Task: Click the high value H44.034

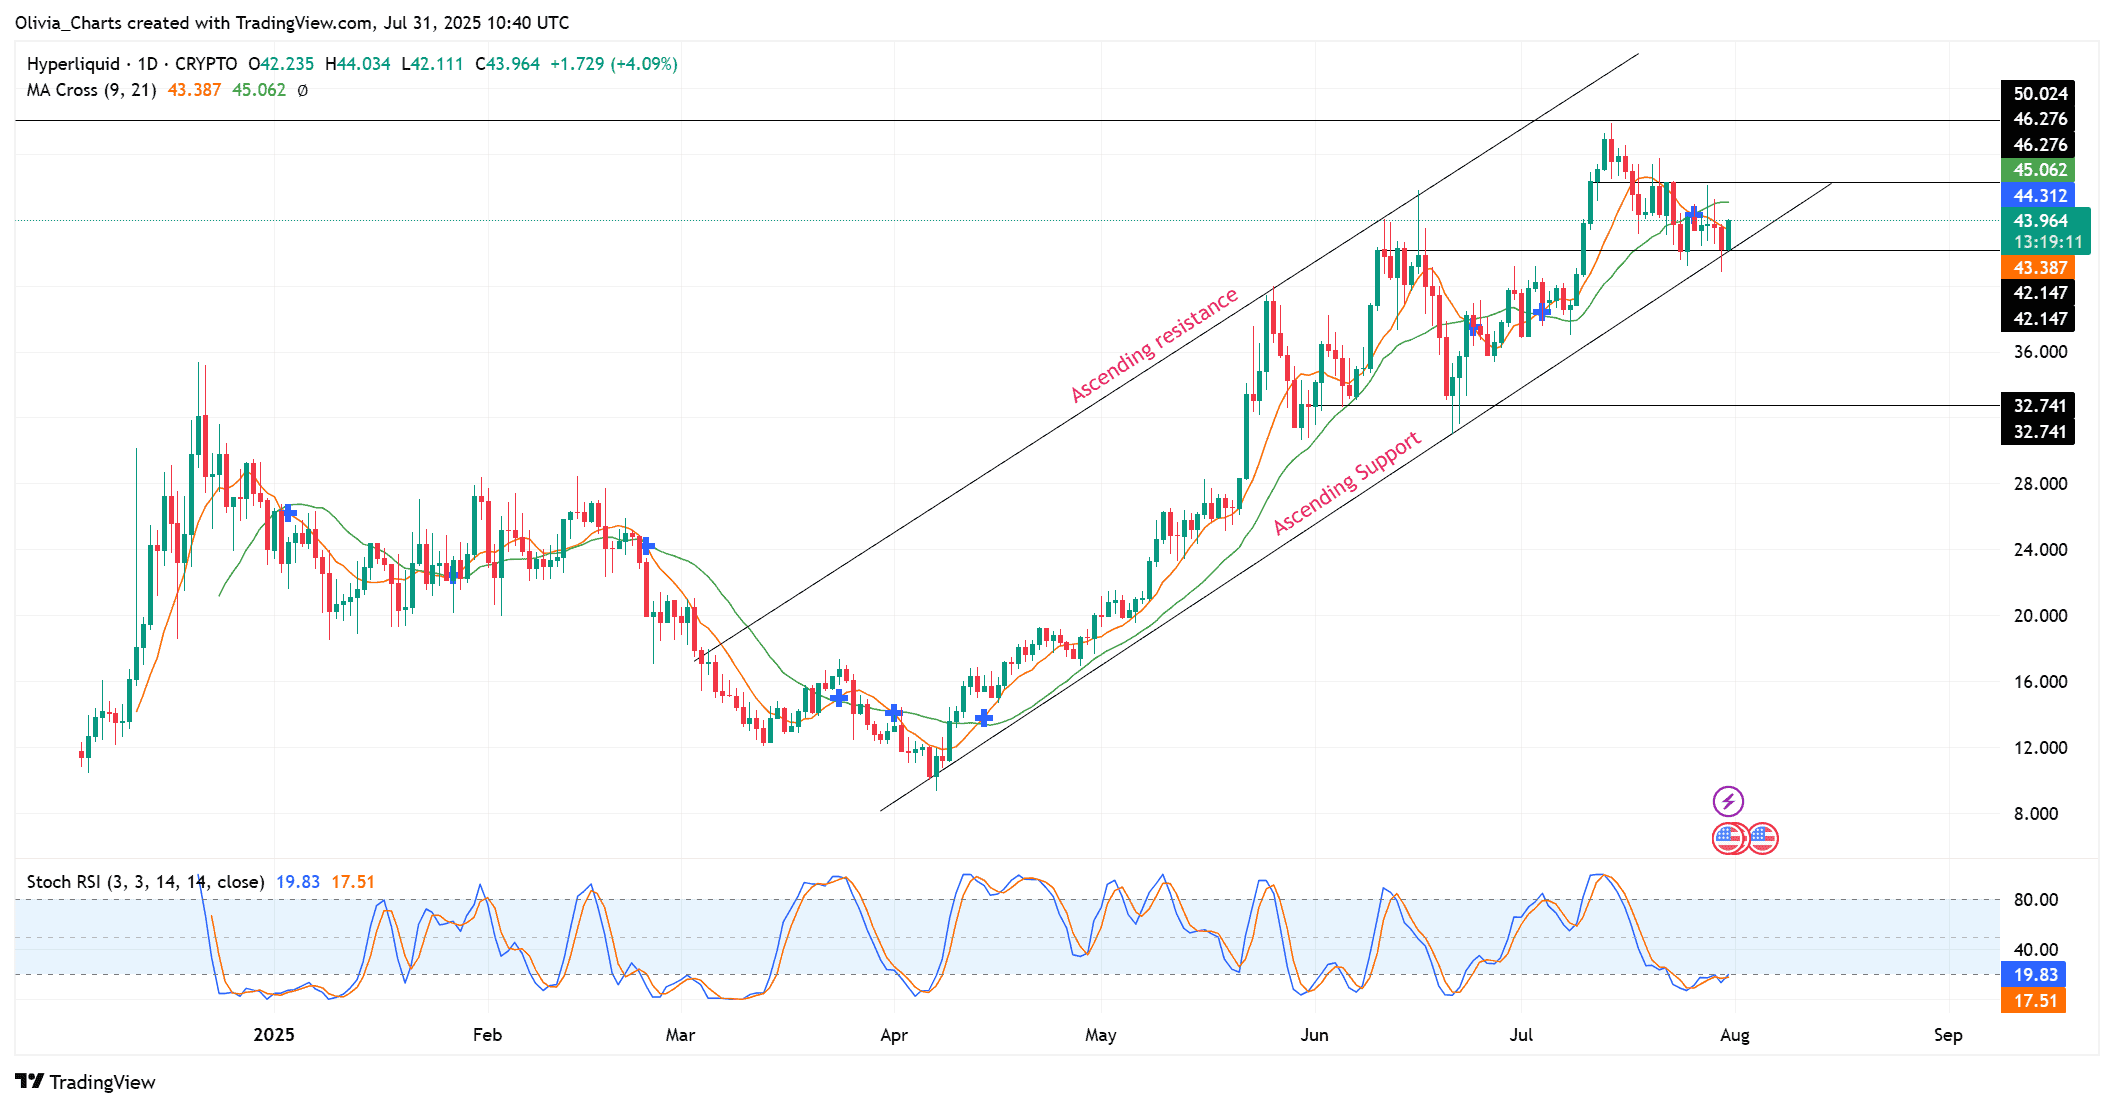Action: (x=358, y=64)
